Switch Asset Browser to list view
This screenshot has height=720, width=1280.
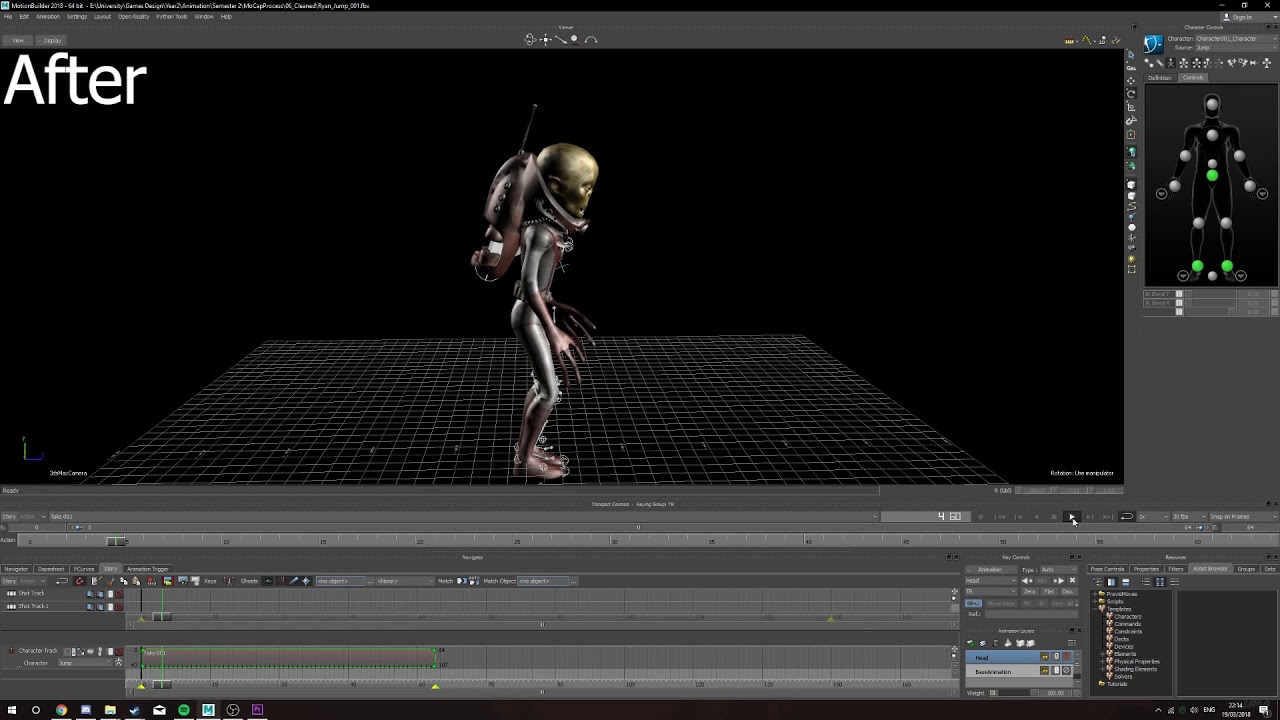[1145, 582]
